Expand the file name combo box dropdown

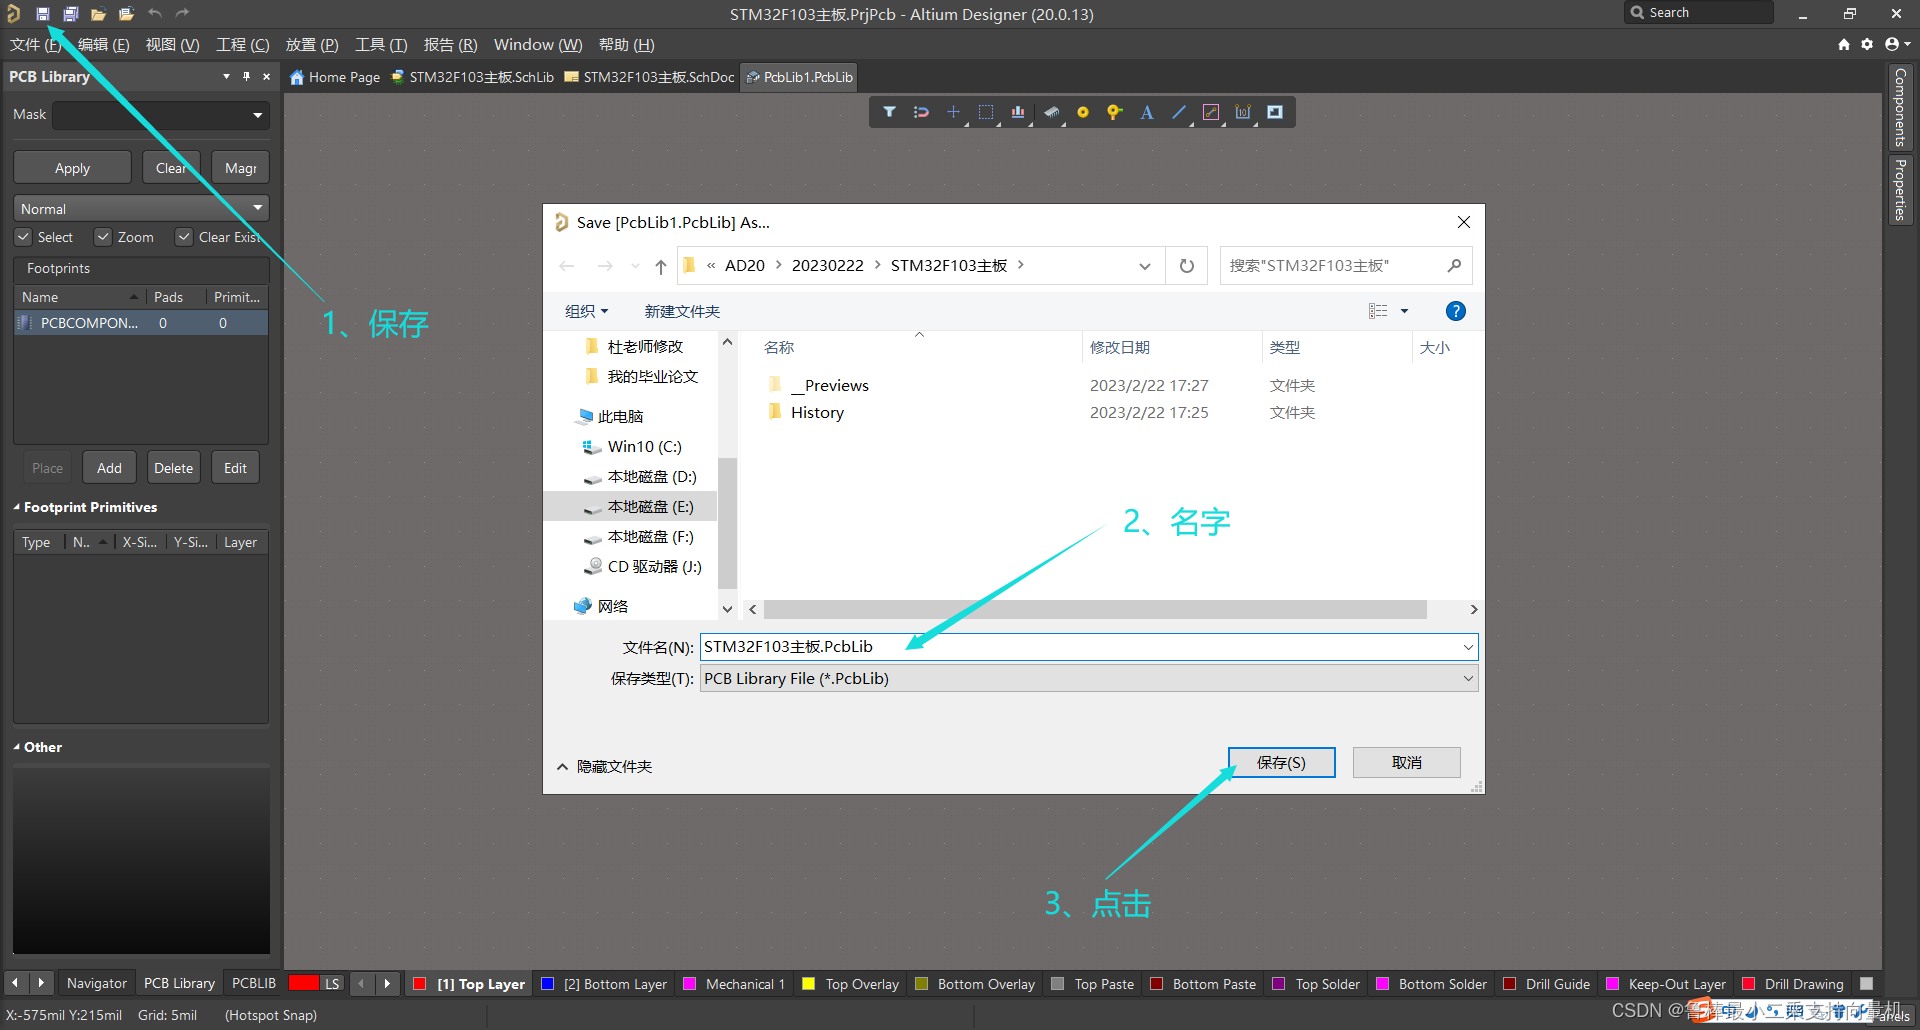[1468, 647]
